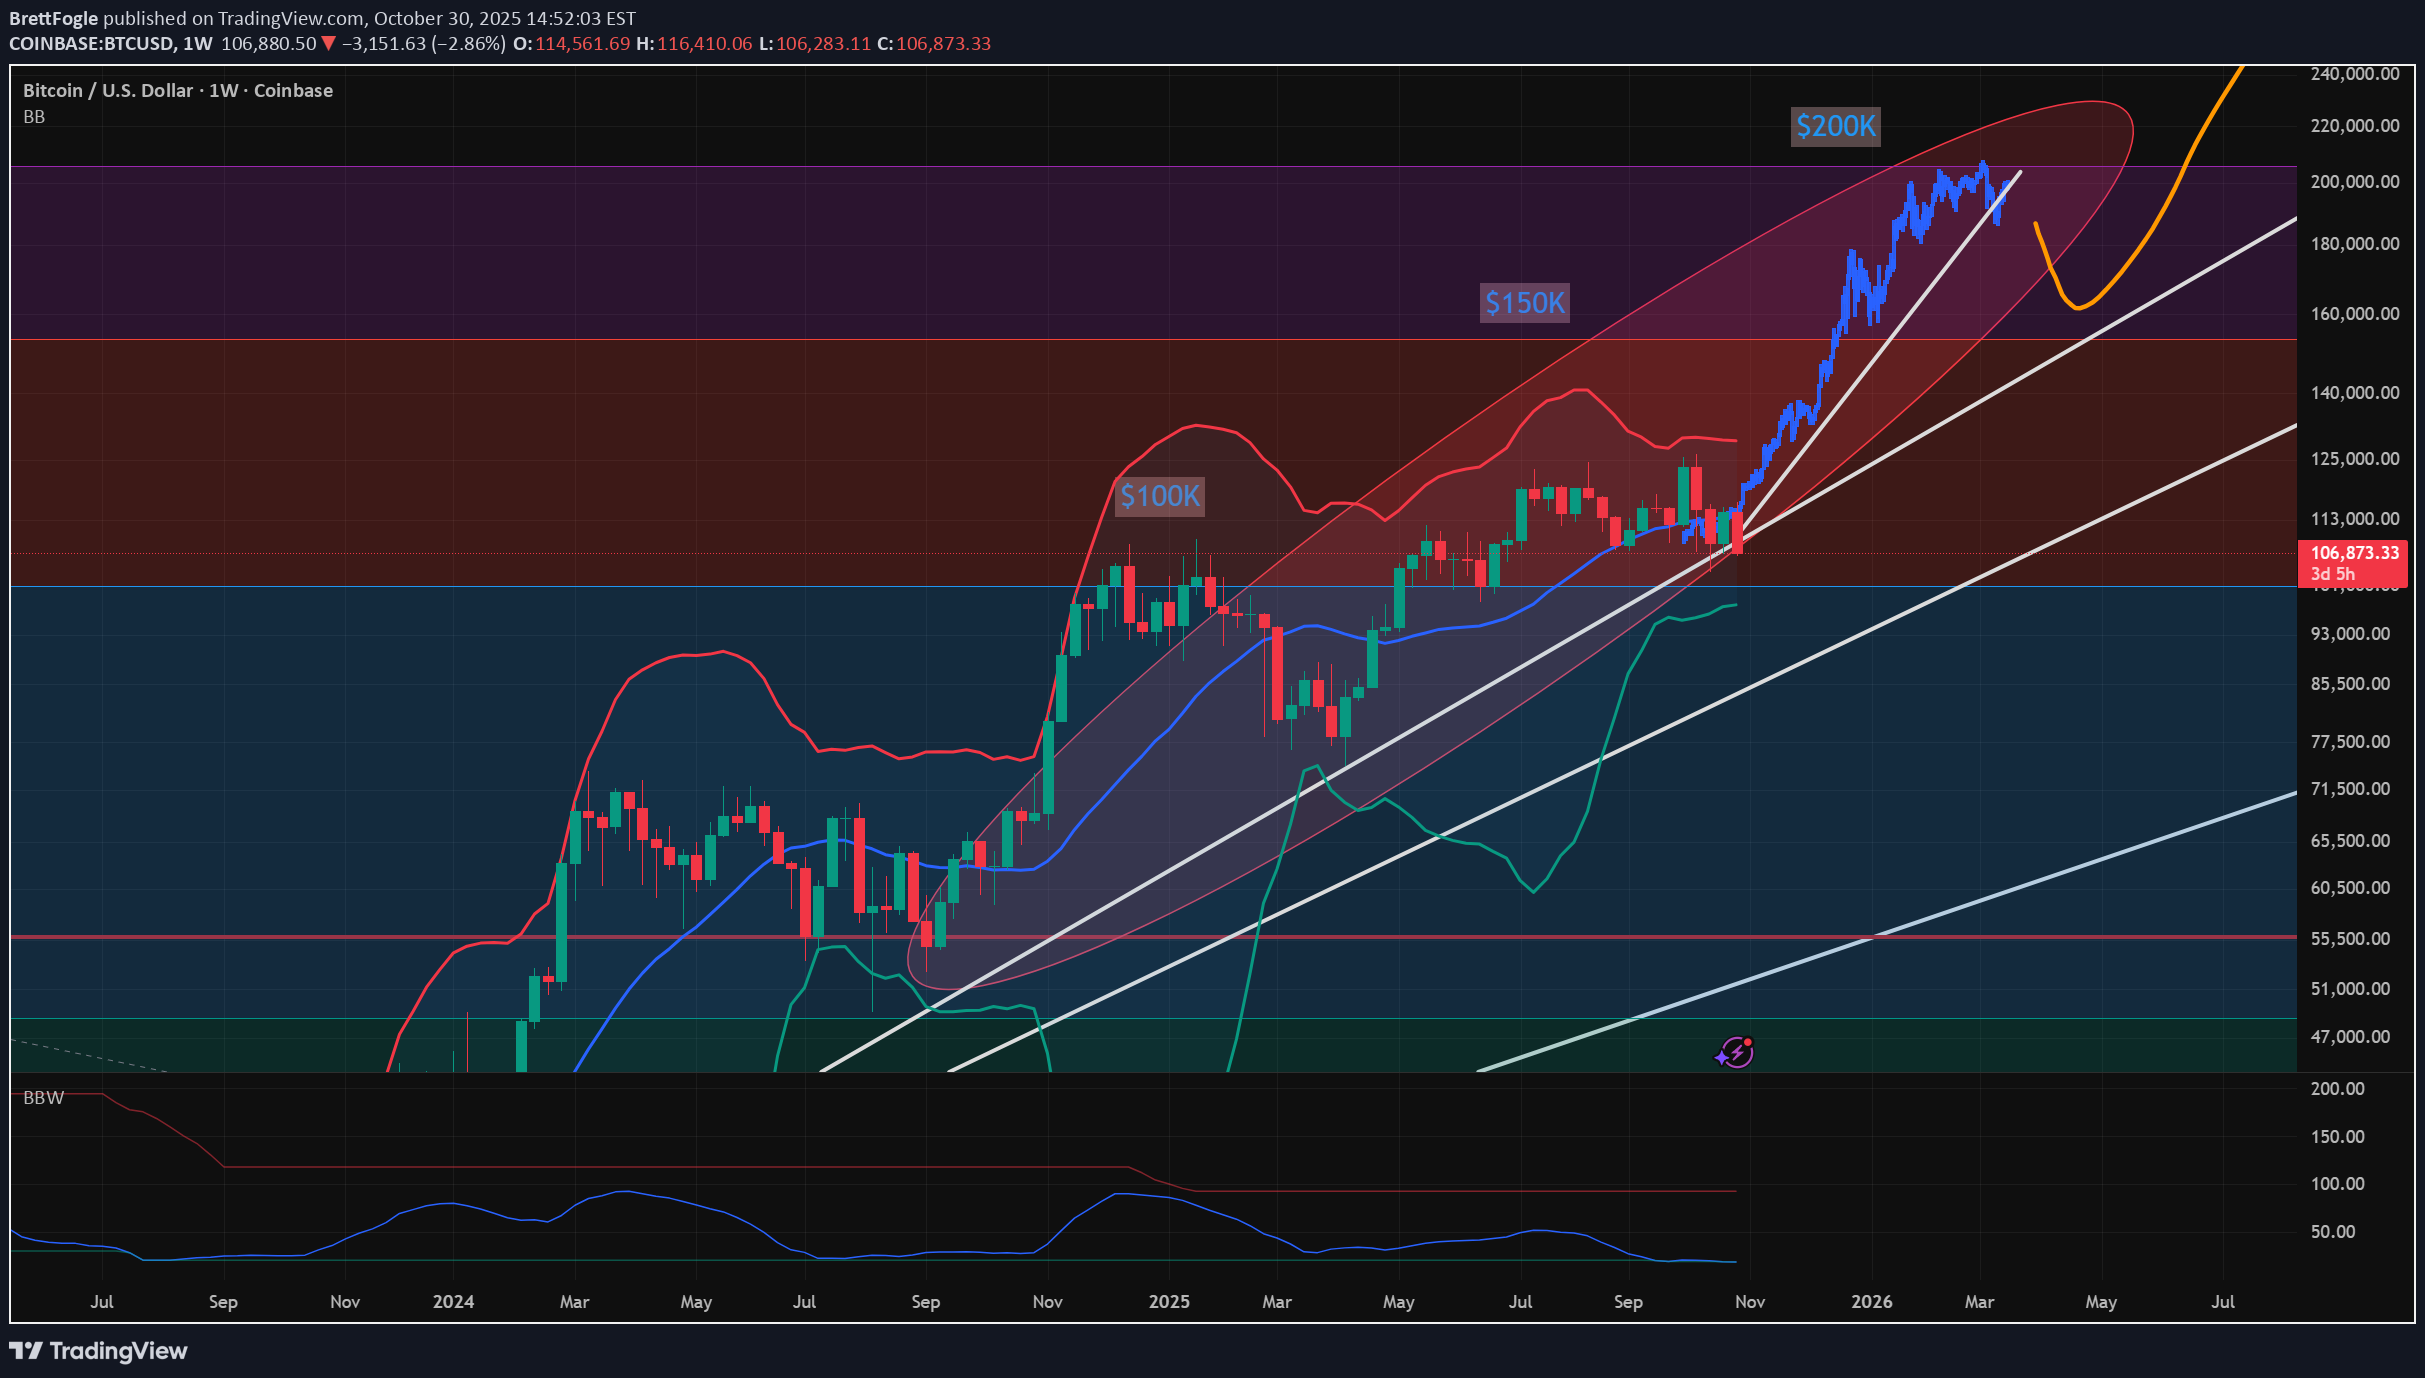
Task: Click the COINBASE:BTCUSD symbol text
Action: 91,44
